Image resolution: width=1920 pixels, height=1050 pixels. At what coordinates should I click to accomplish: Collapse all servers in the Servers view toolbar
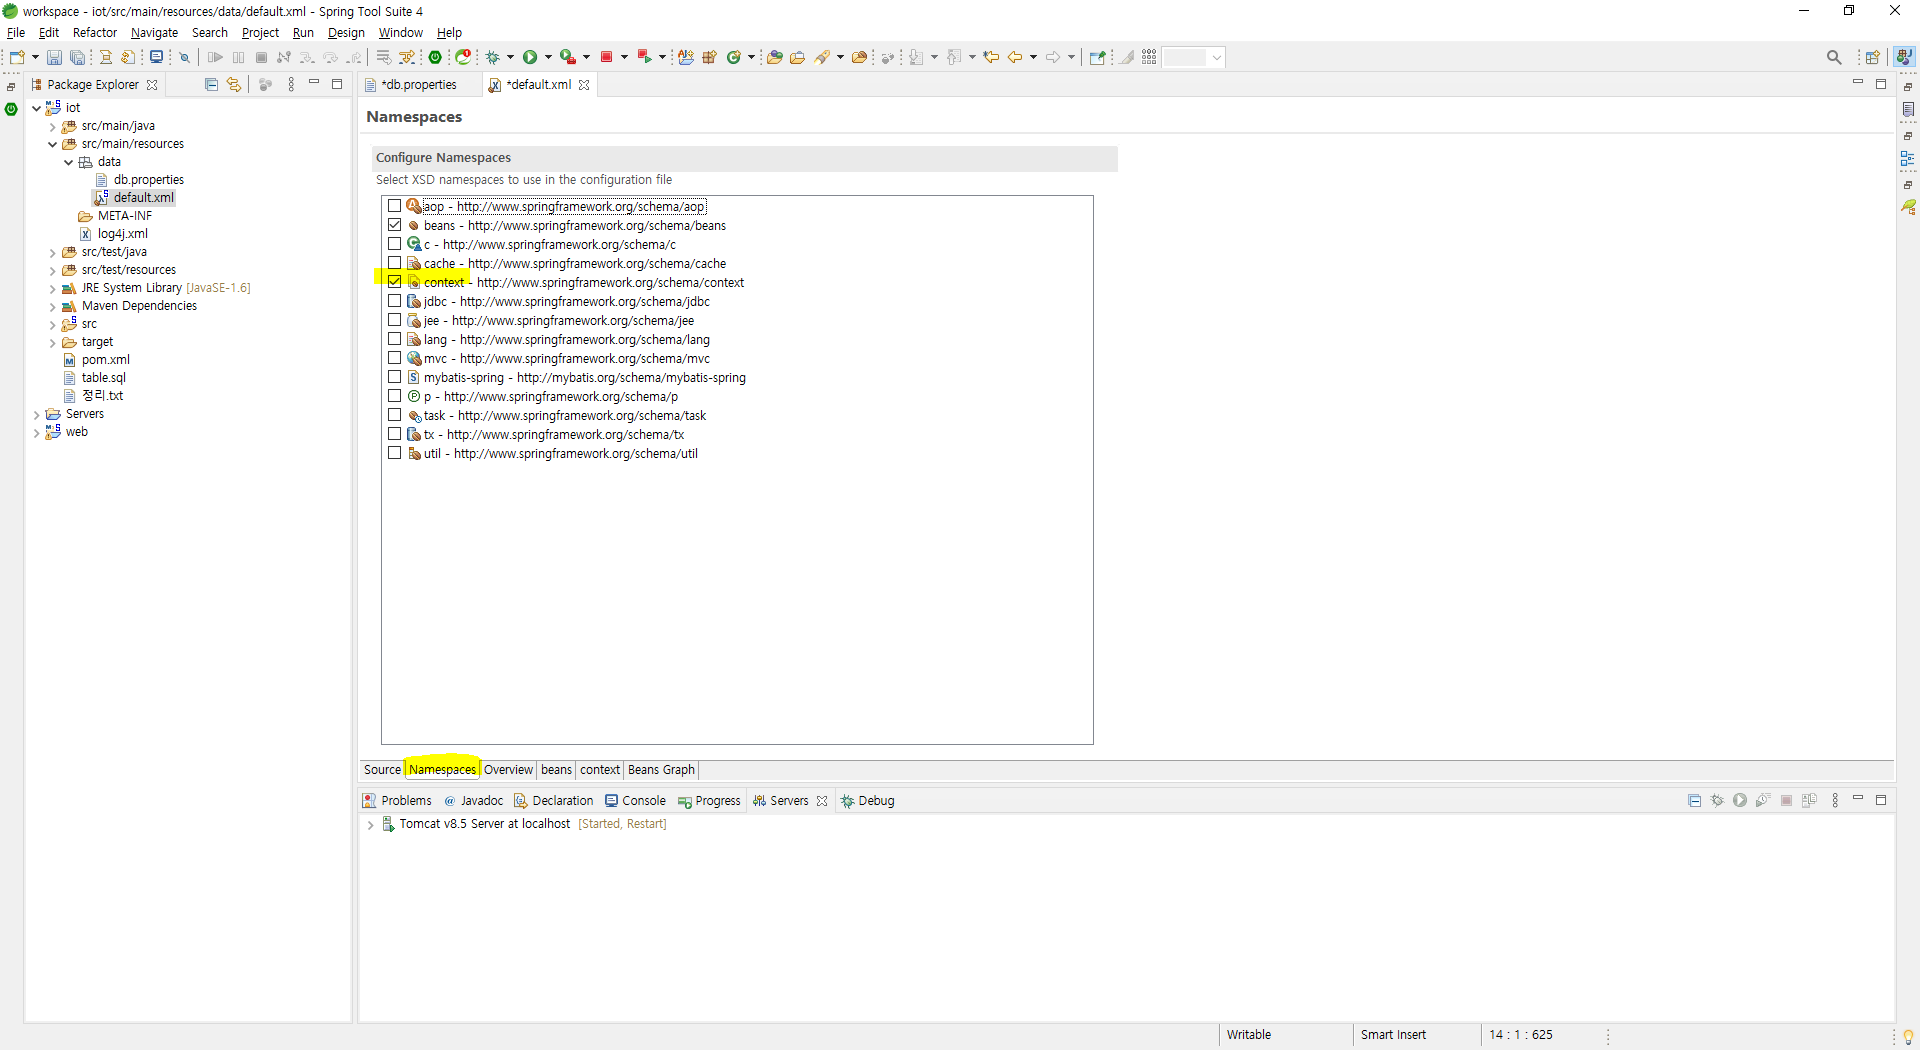click(1694, 800)
